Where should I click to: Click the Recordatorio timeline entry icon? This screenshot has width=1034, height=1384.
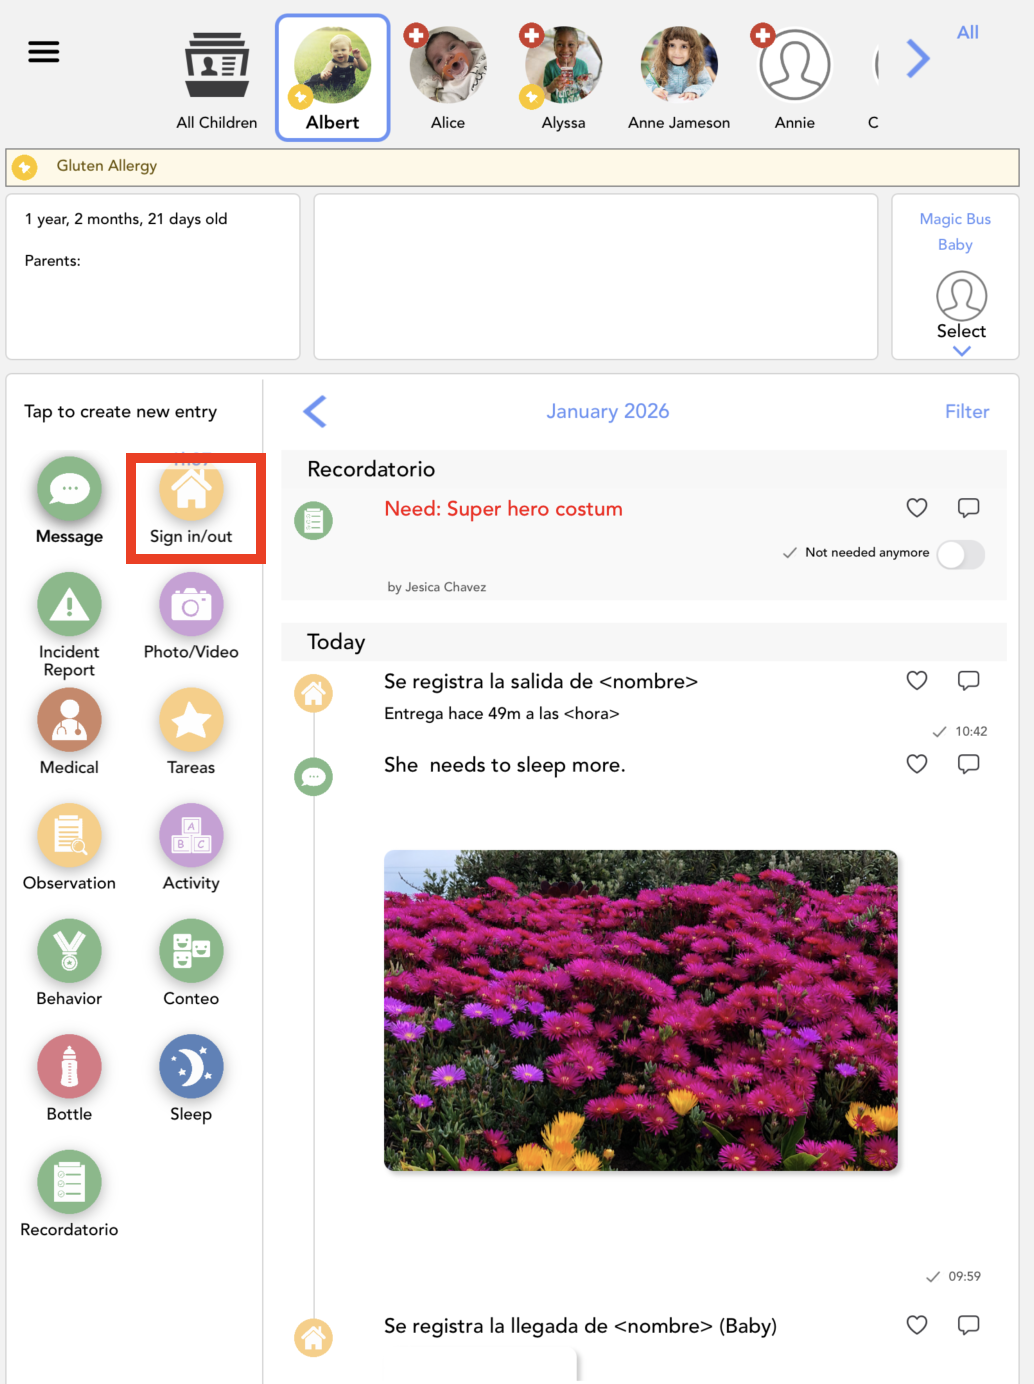(314, 520)
